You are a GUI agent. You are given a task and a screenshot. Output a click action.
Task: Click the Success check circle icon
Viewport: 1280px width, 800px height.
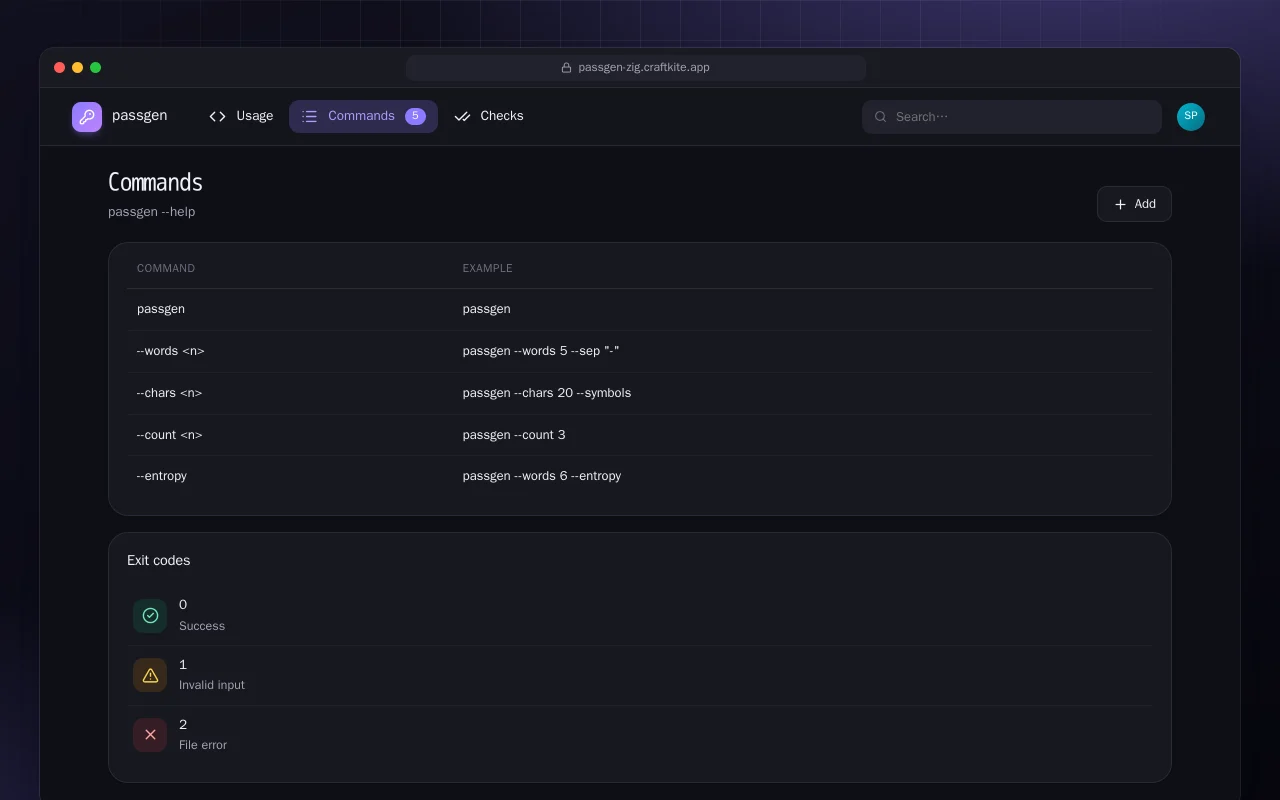coord(150,616)
